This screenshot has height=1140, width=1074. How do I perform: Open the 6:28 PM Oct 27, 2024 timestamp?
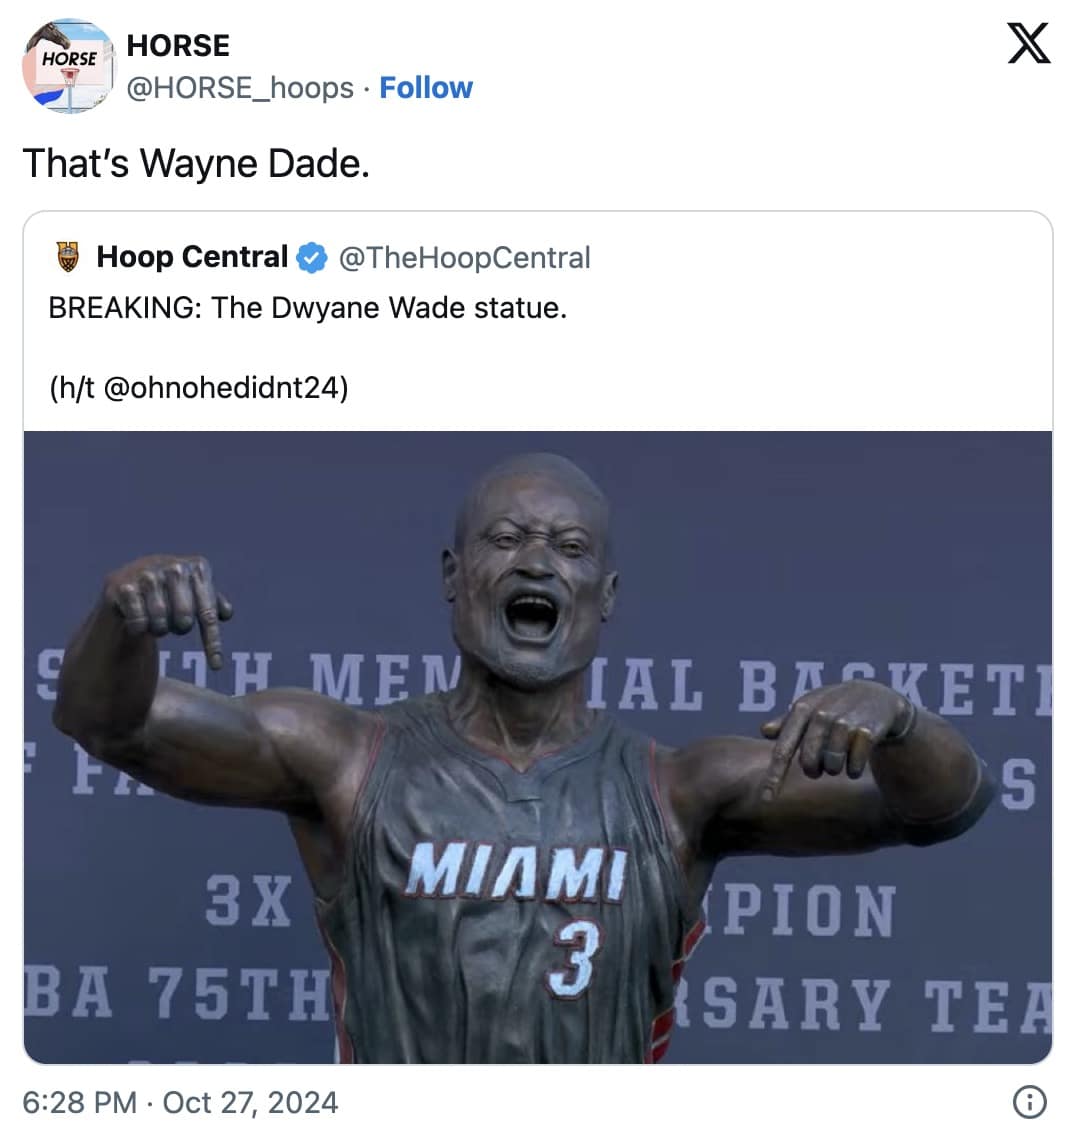180,1102
